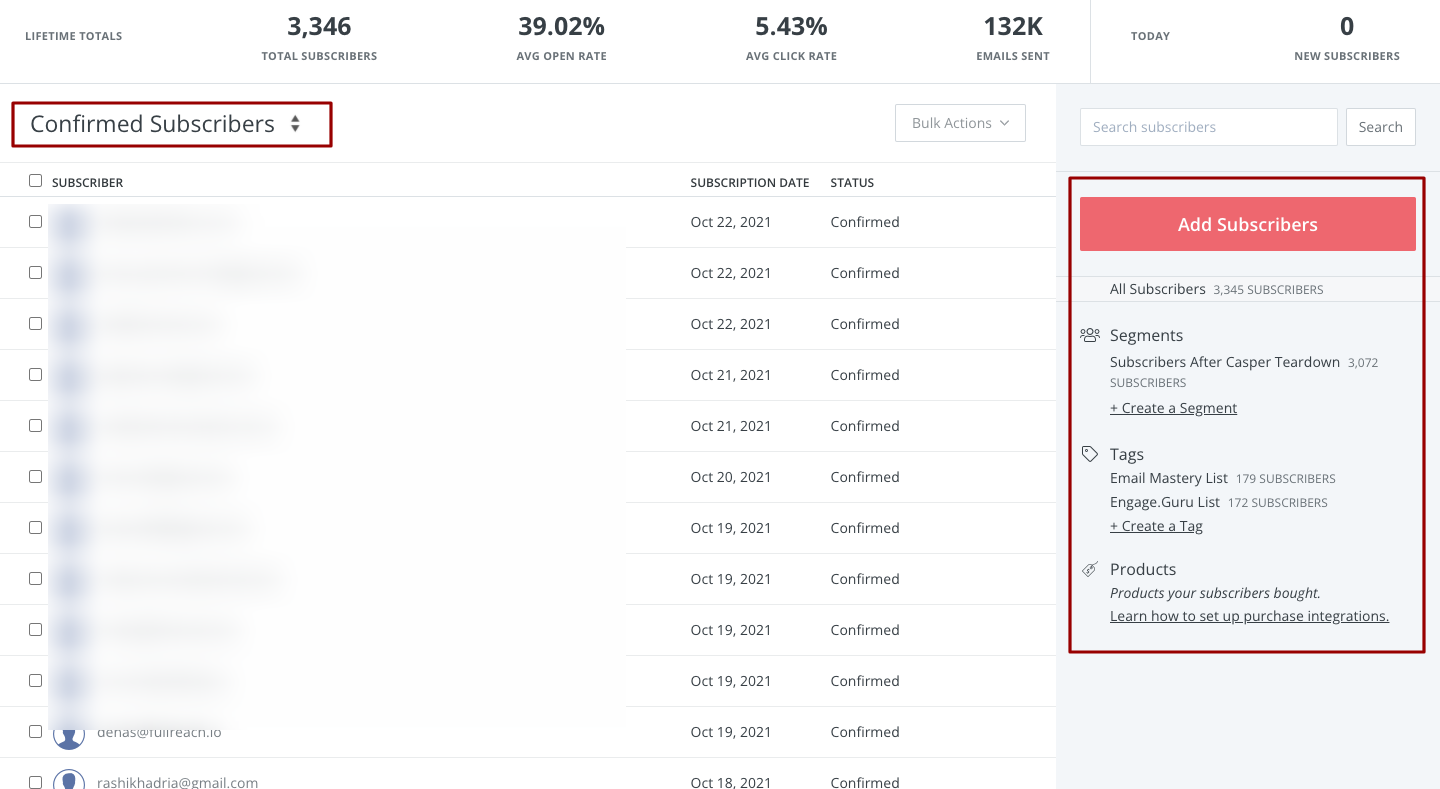Click the up-down arrows beside Confirmed Subscribers
Screen dimensions: 1440x789
pos(295,124)
